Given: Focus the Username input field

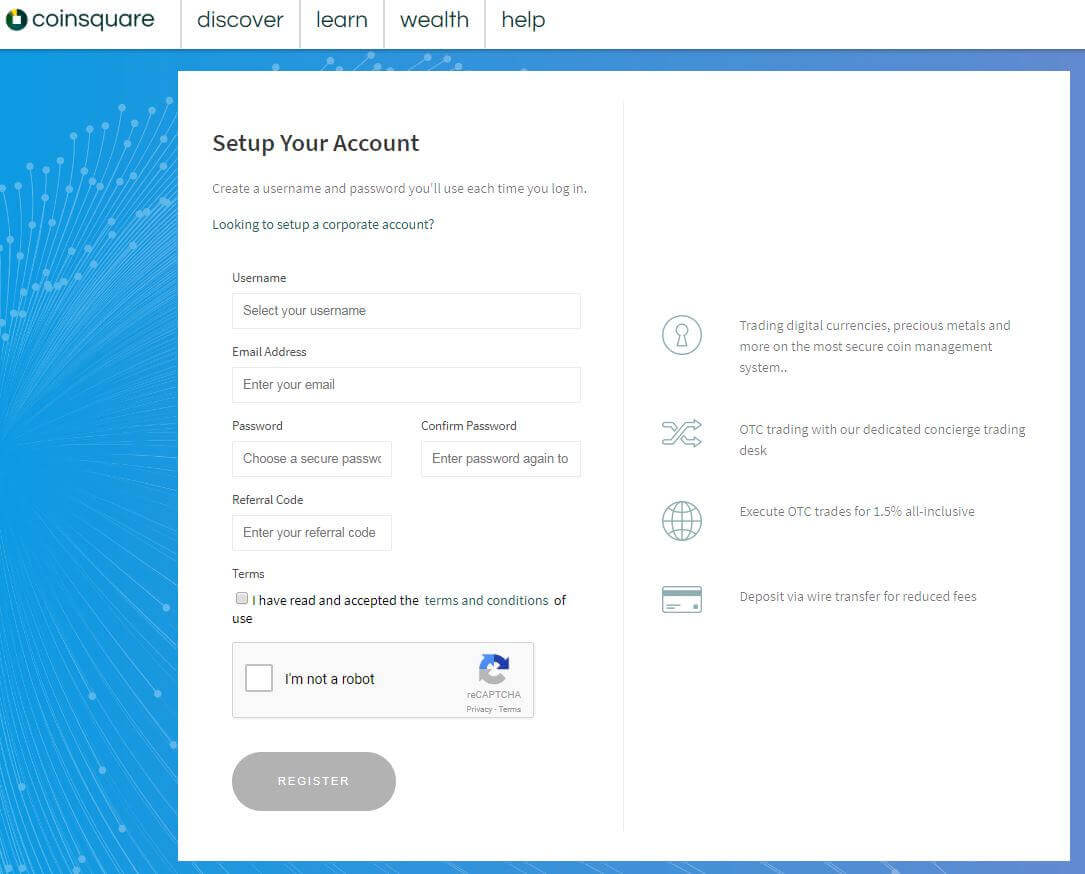Looking at the screenshot, I should (x=406, y=311).
